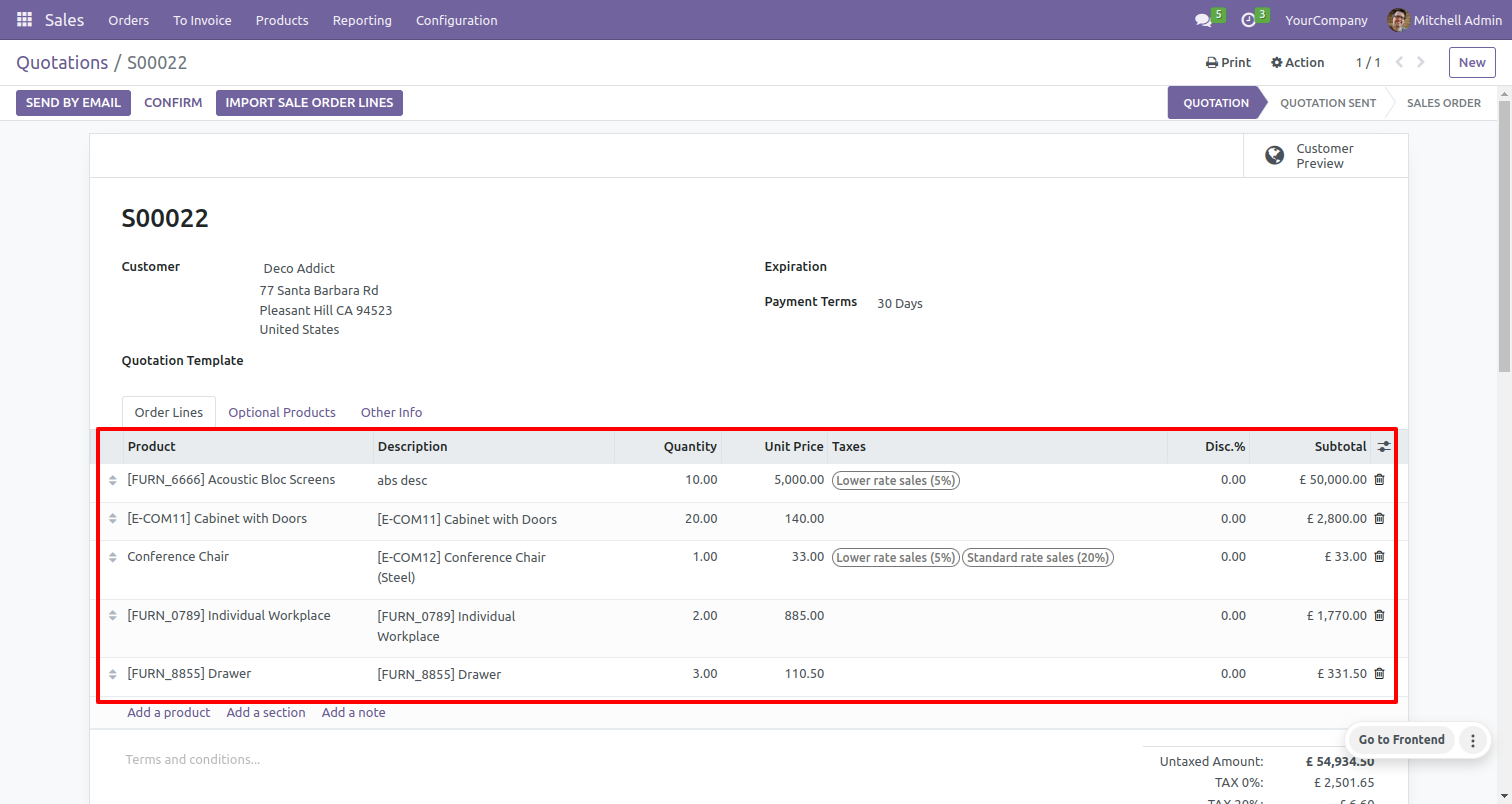Switch to the Other Info tab

391,412
